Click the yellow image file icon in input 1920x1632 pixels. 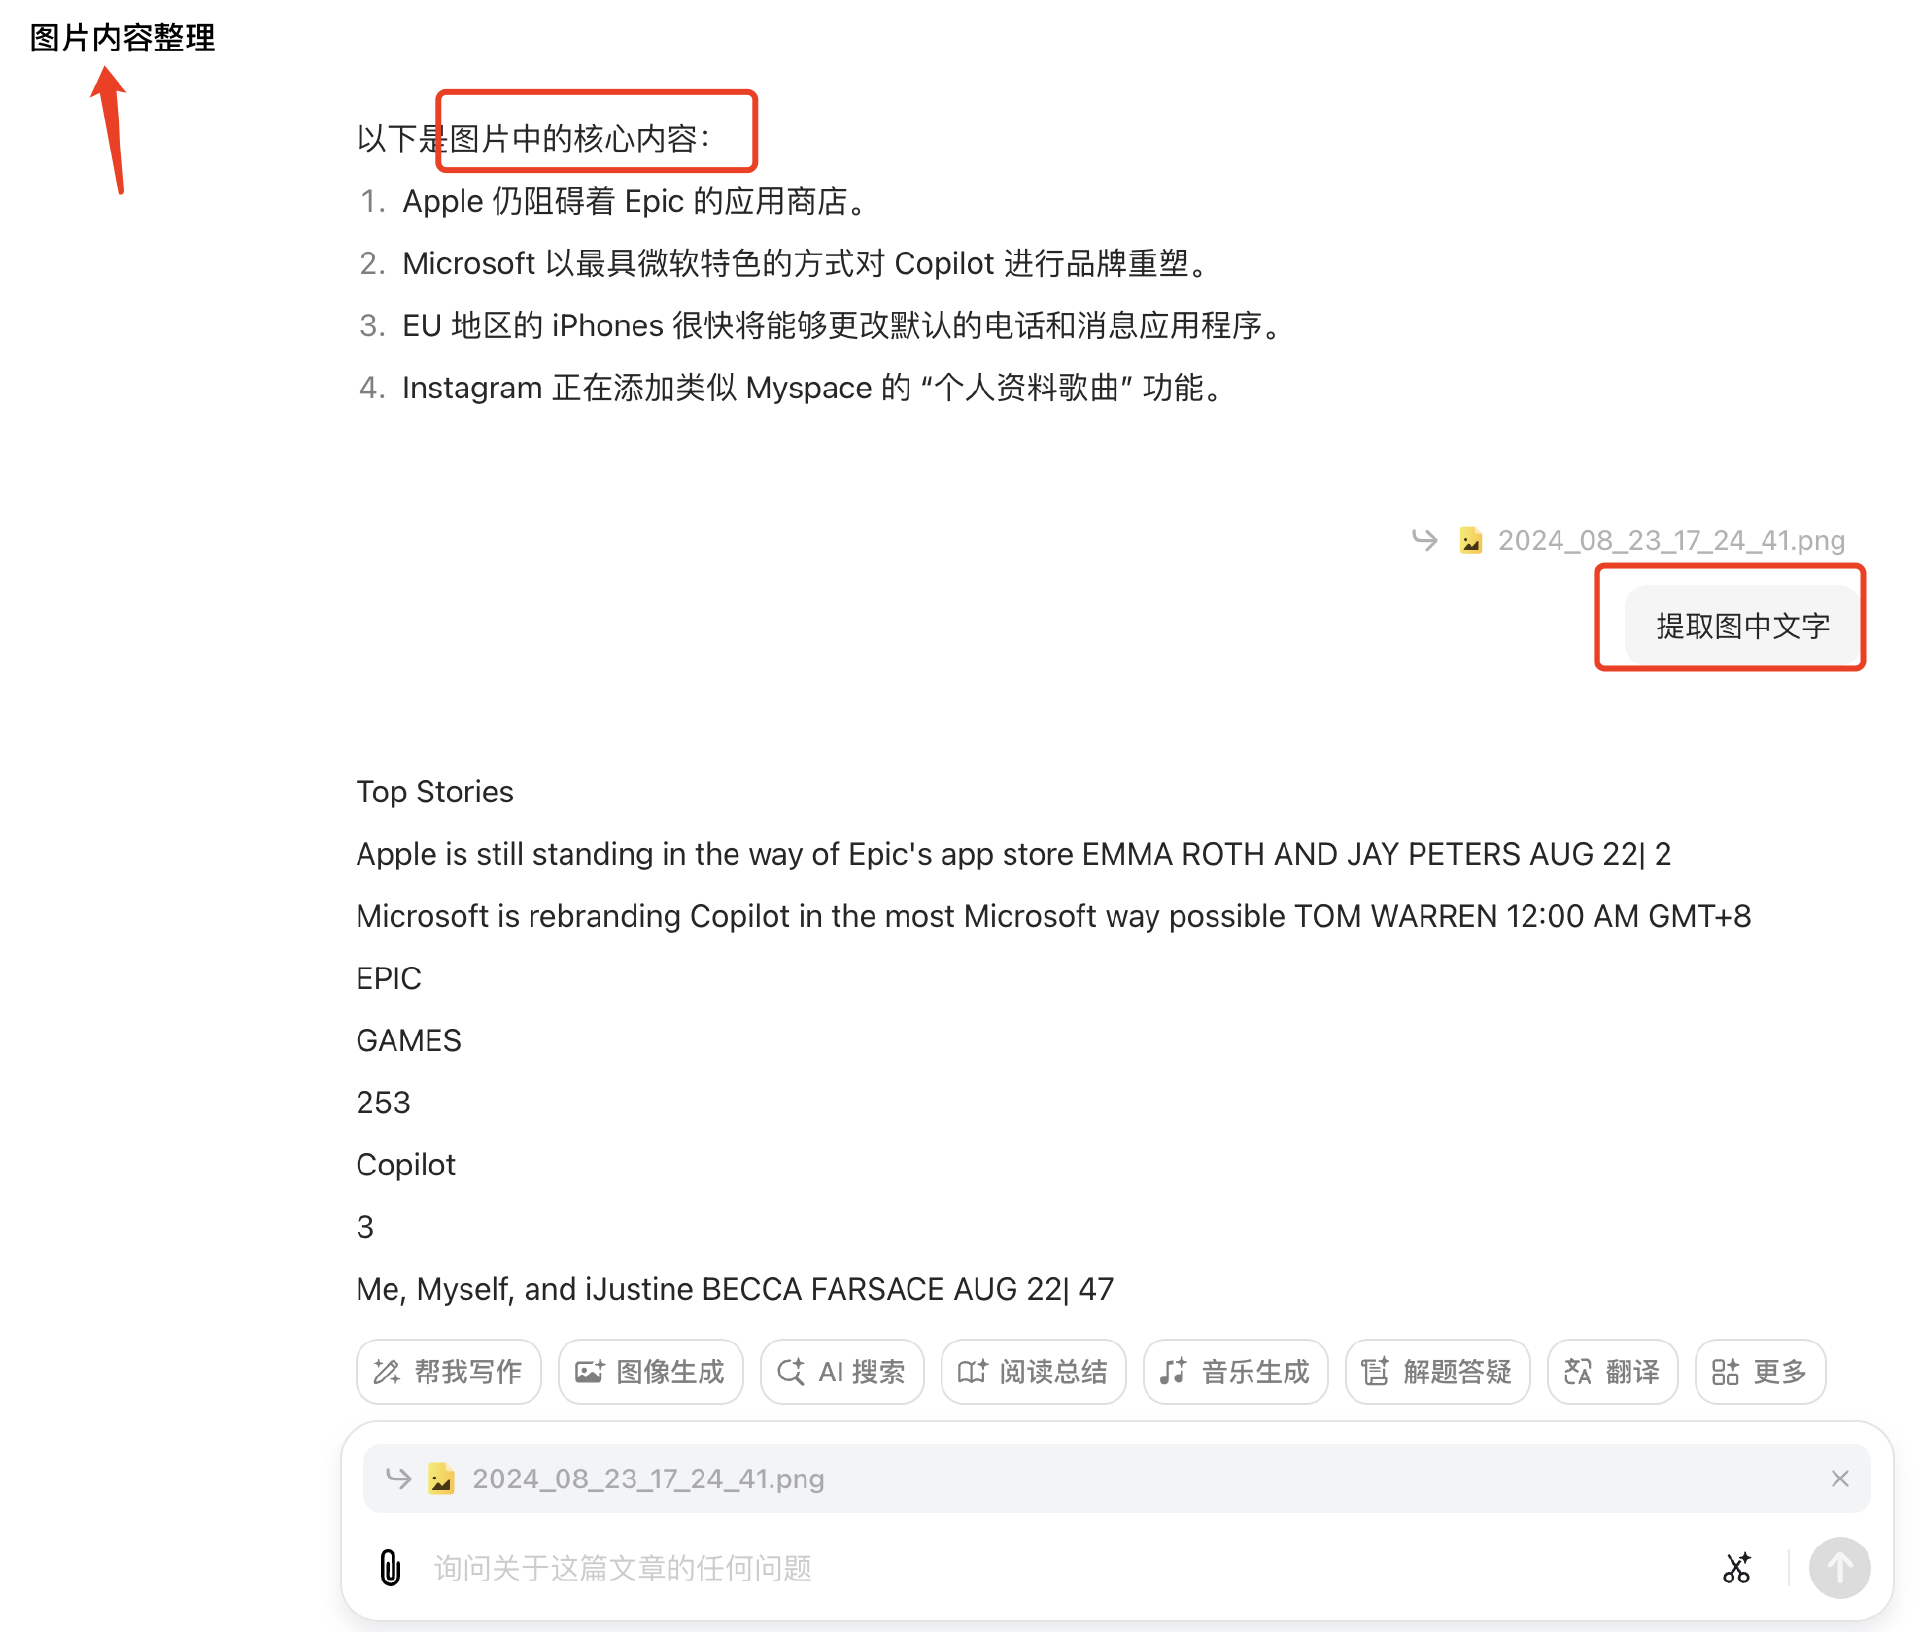pyautogui.click(x=441, y=1478)
